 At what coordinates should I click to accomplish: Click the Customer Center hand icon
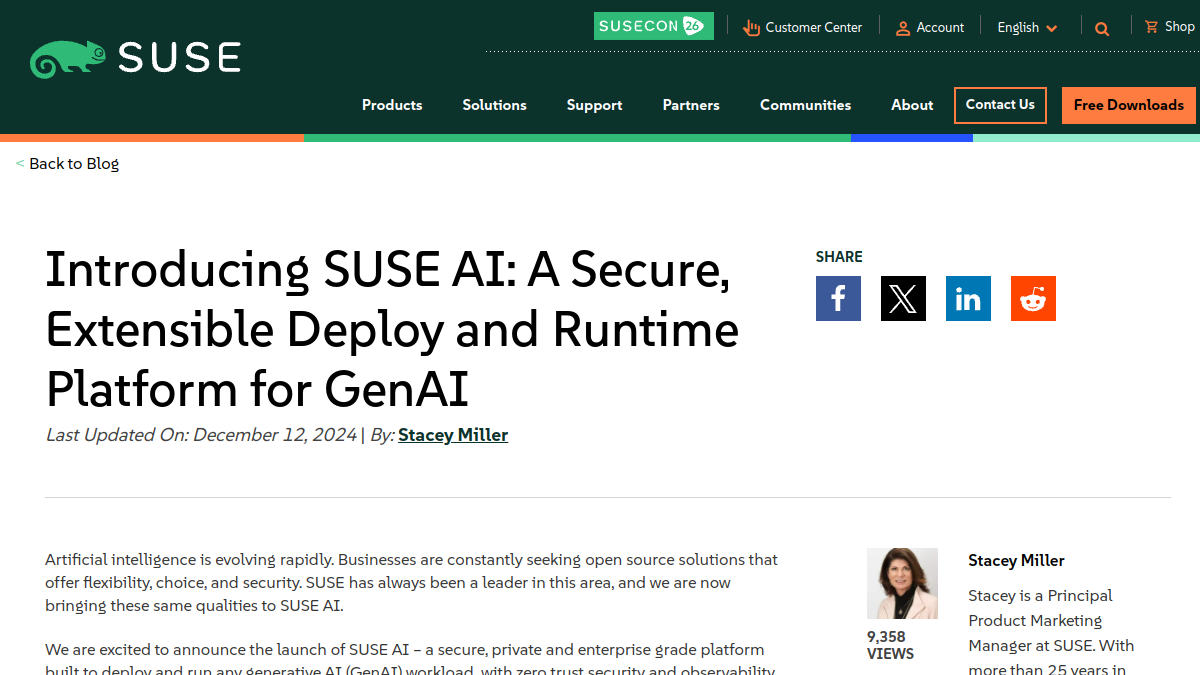(752, 28)
